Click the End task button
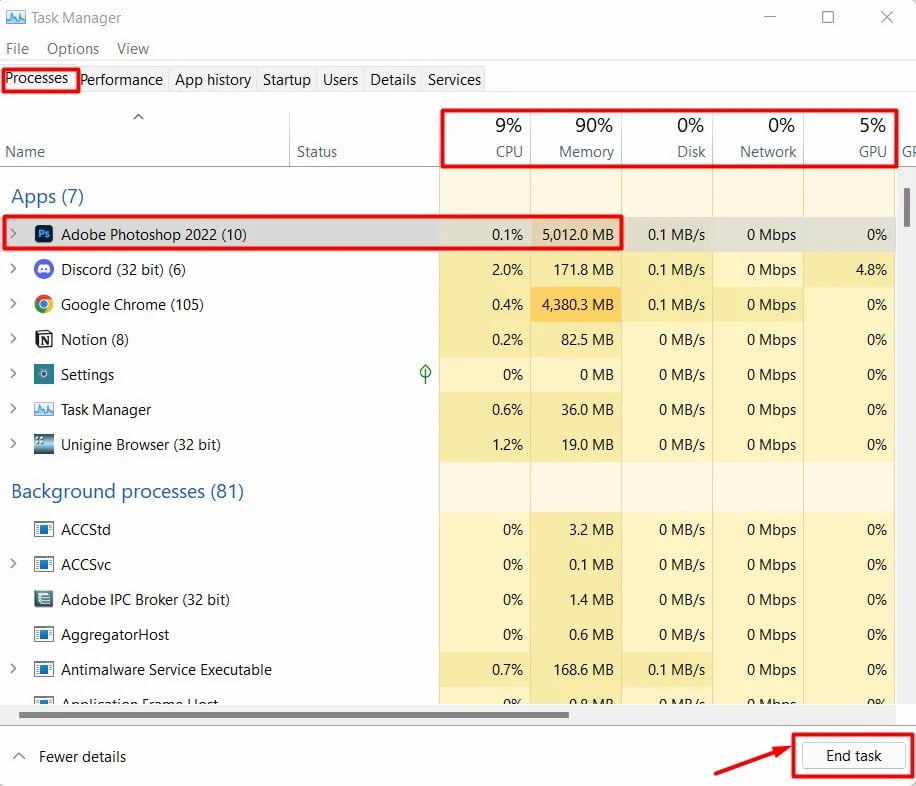The image size is (916, 786). [853, 756]
